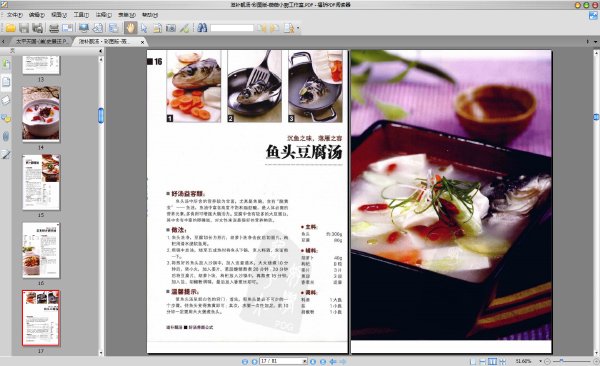600x366 pixels.
Task: Open the page thumbnails sidebar panel icon
Action: pyautogui.click(x=6, y=82)
